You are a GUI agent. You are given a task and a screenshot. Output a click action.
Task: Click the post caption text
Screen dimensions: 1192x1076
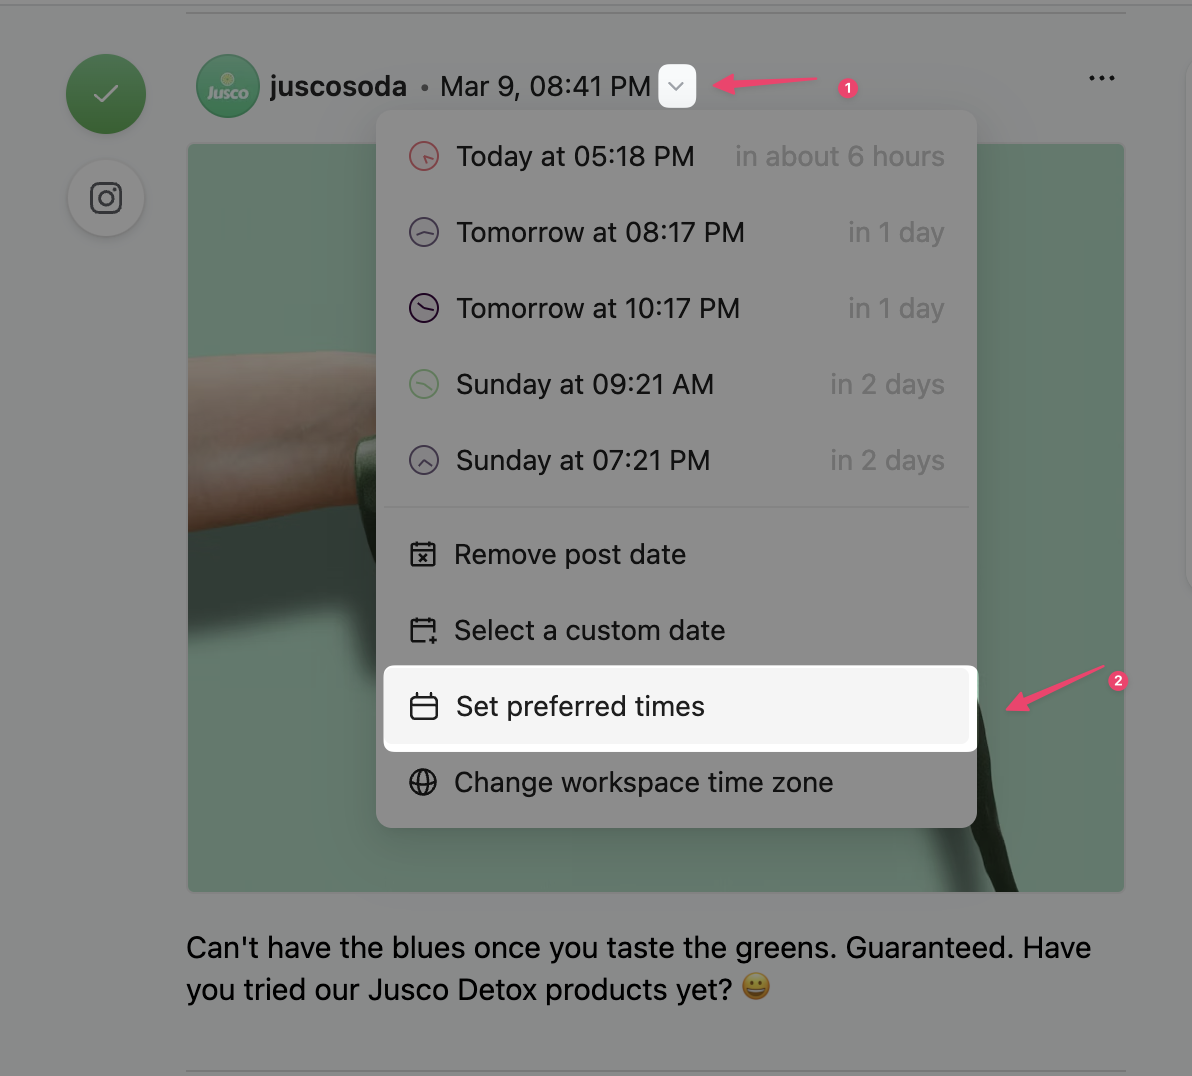[638, 968]
